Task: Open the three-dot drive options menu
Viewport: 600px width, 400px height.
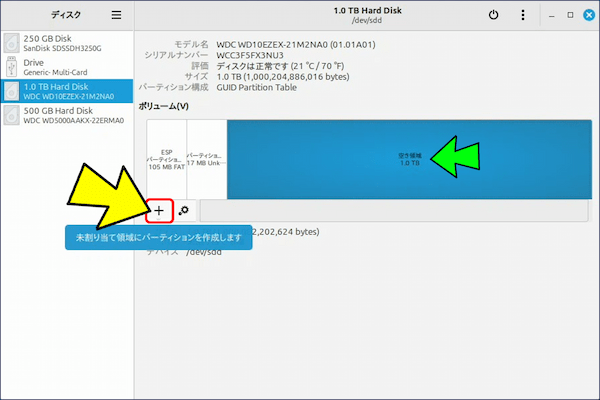Action: [523, 15]
